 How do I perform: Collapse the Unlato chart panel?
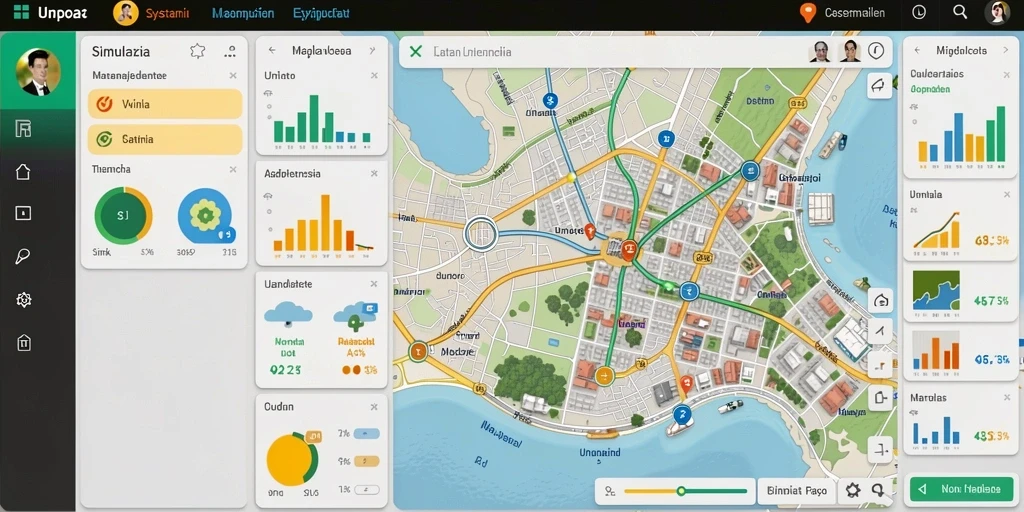(x=374, y=76)
